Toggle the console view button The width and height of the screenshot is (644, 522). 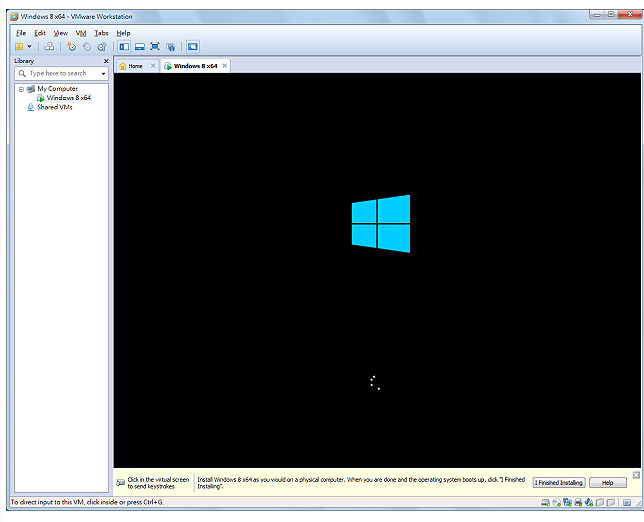[x=193, y=47]
